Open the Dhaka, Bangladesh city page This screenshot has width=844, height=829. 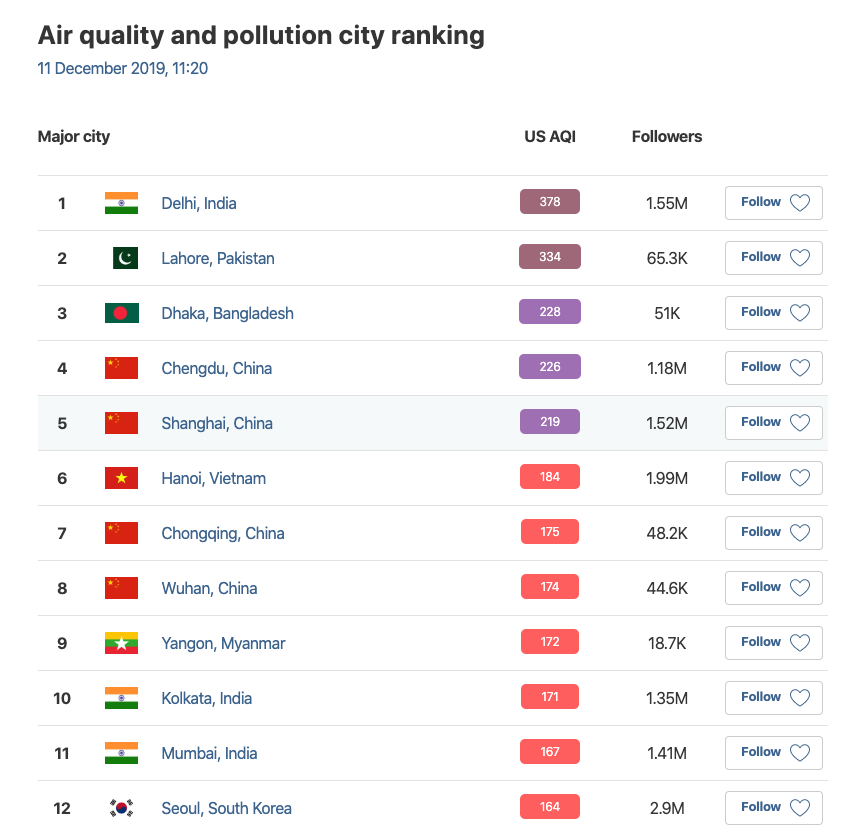(227, 313)
